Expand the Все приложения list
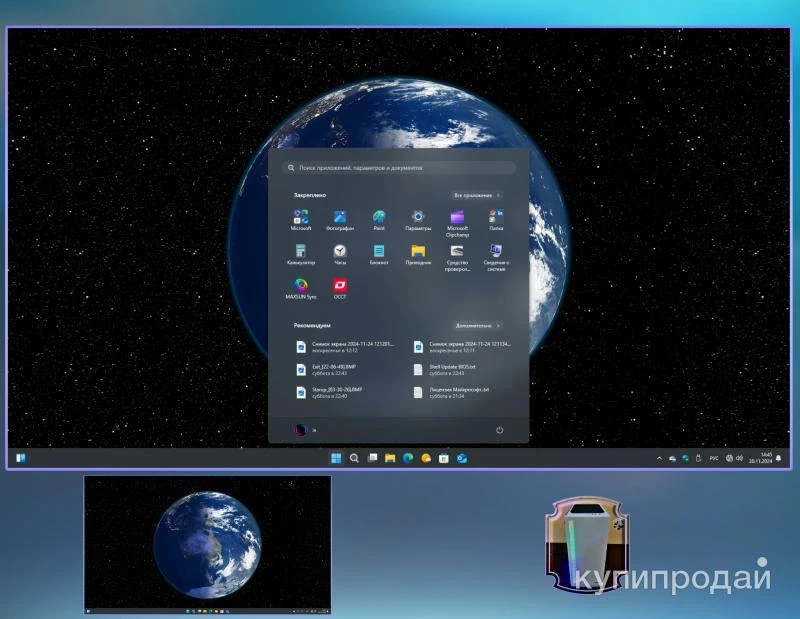The height and width of the screenshot is (619, 800). (477, 195)
